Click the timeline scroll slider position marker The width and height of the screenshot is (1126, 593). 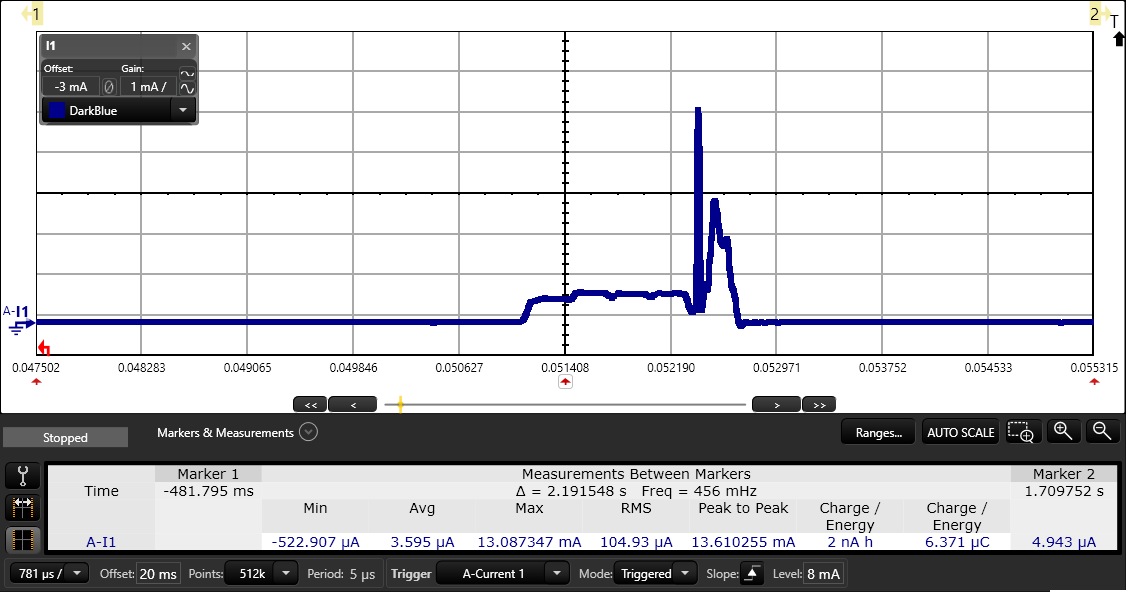click(x=400, y=405)
